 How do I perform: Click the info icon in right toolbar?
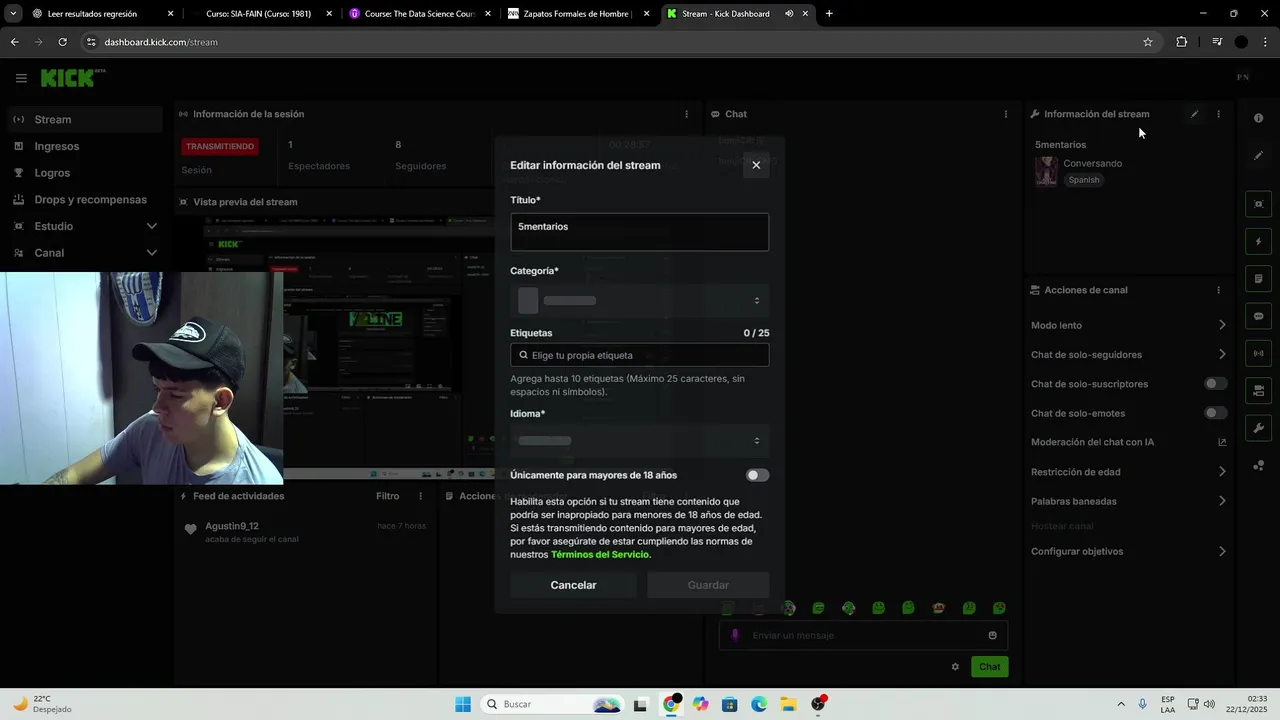click(1258, 118)
